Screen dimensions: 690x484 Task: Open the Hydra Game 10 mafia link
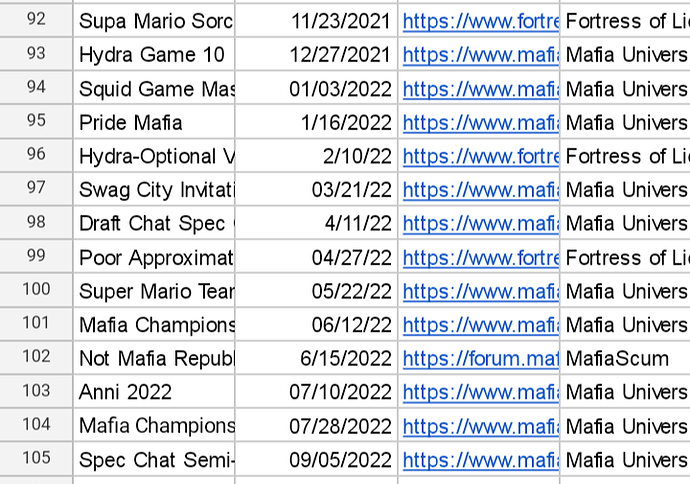[x=481, y=55]
